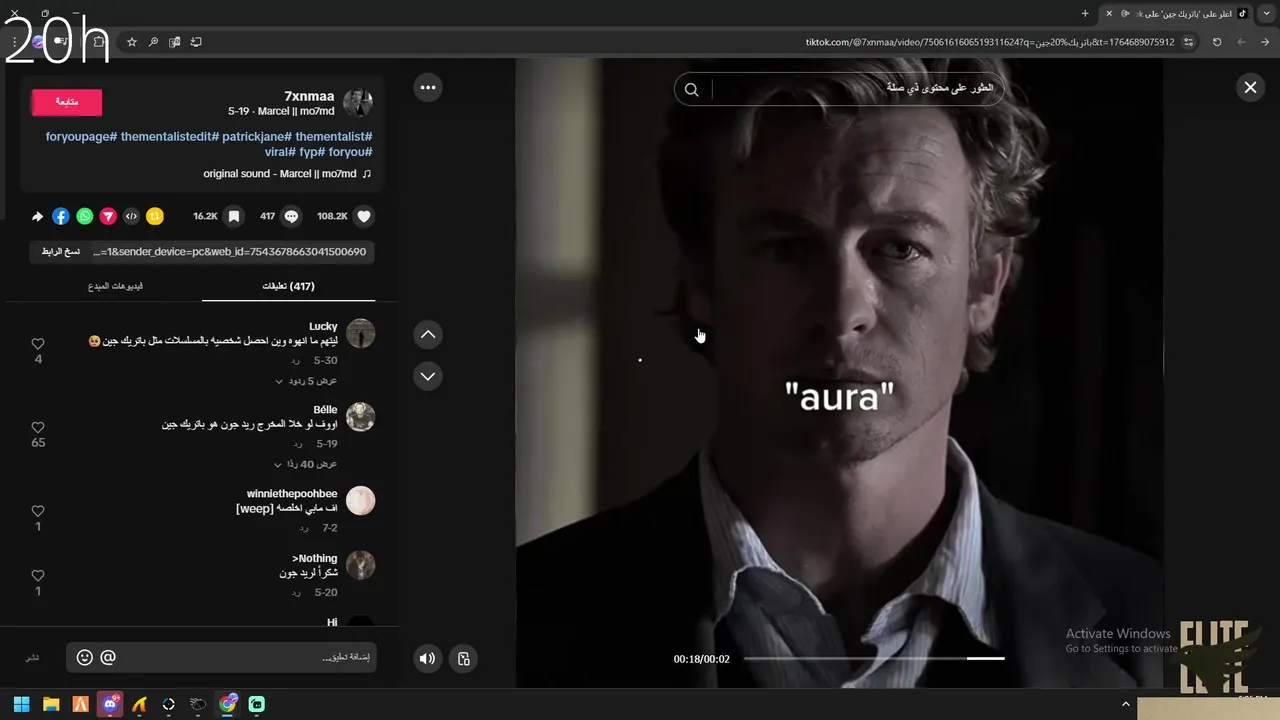Open install/cast icon in address bar
This screenshot has height=720, width=1280.
tap(196, 42)
